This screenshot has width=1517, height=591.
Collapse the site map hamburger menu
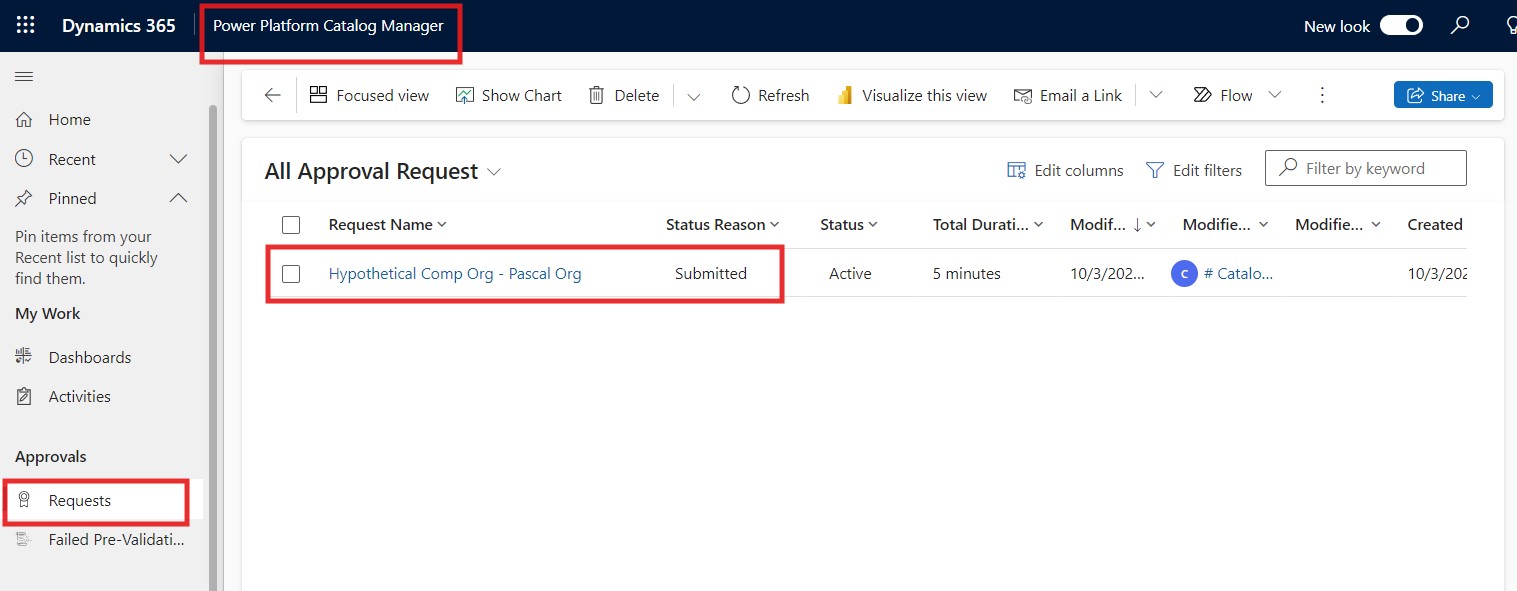24,77
